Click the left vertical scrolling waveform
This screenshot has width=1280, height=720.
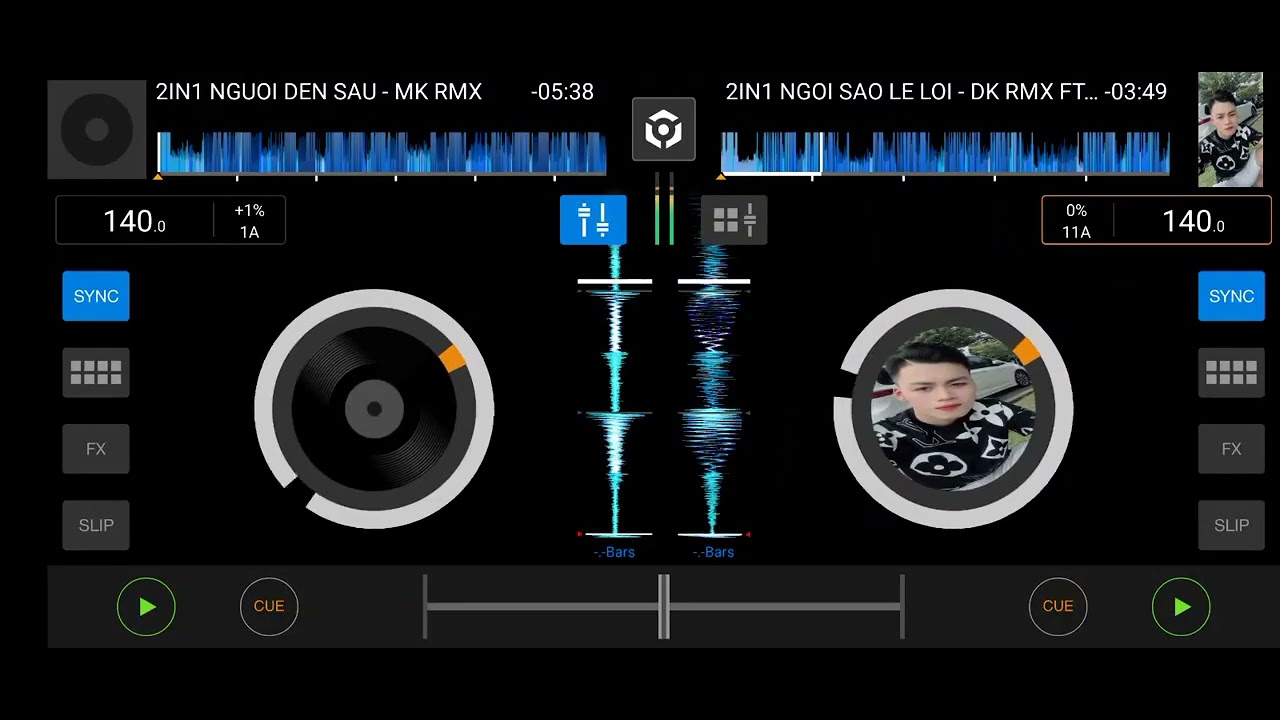coord(615,392)
